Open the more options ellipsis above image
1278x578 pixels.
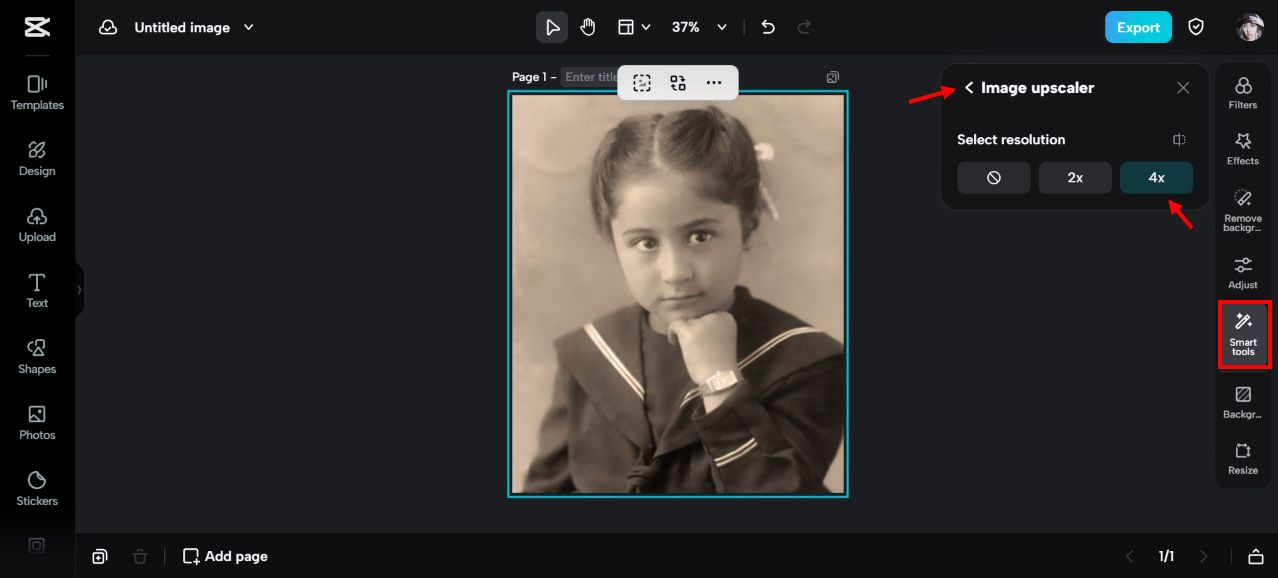click(x=714, y=83)
